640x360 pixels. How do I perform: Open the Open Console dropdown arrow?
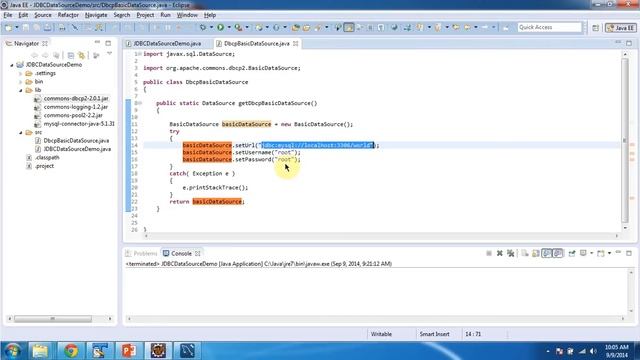tap(609, 253)
